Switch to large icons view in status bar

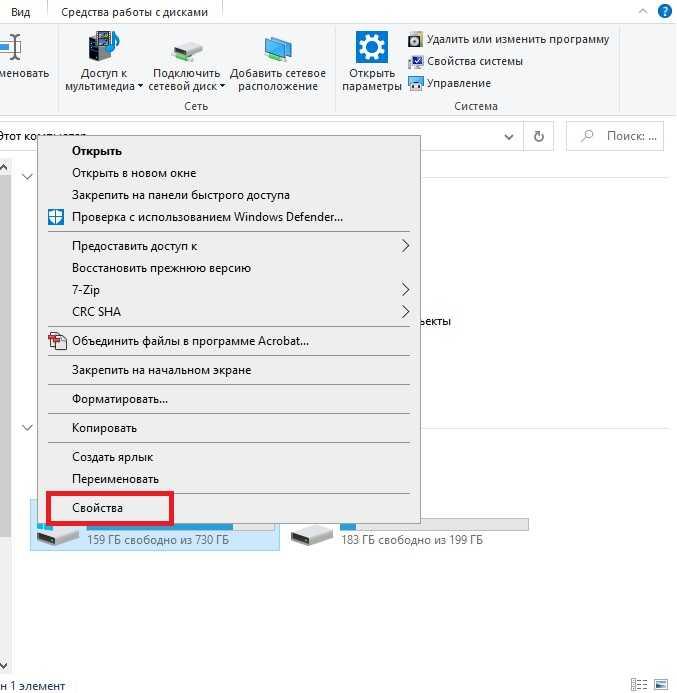coord(661,685)
